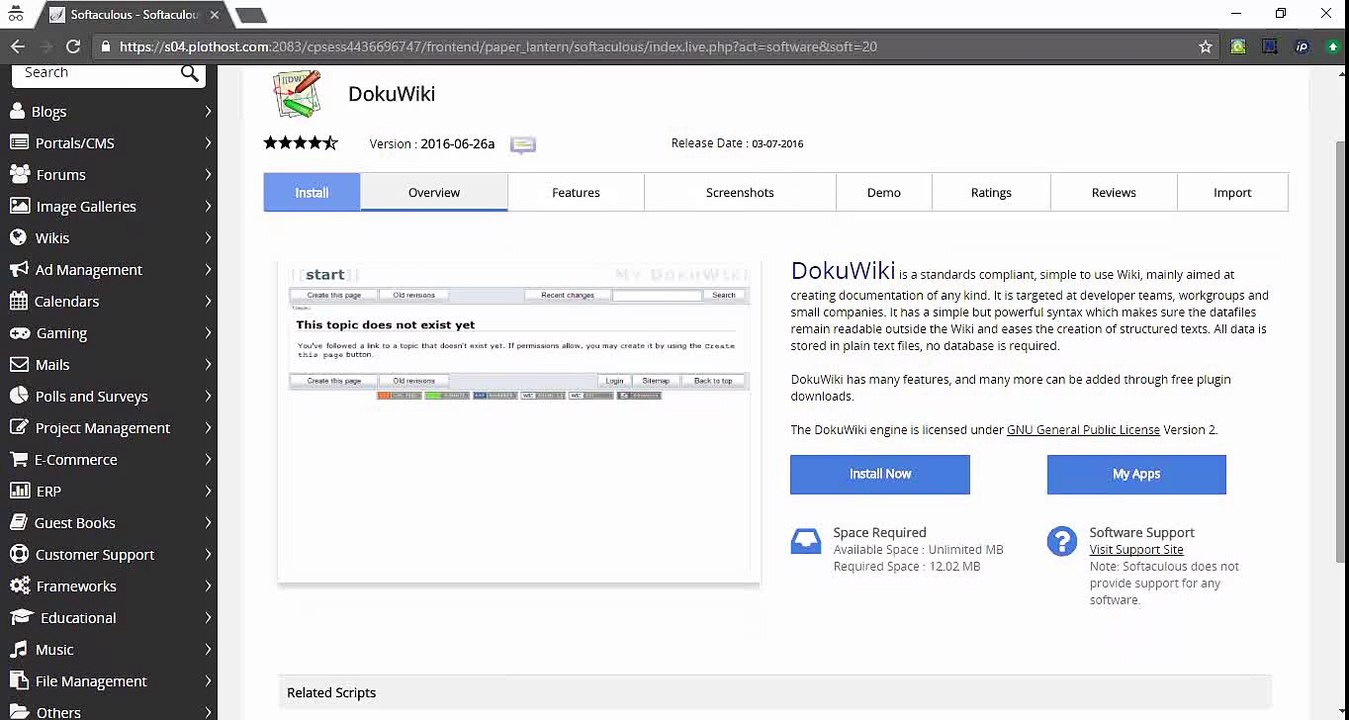Image resolution: width=1349 pixels, height=720 pixels.
Task: Click the Calendars grid icon
Action: click(17, 301)
